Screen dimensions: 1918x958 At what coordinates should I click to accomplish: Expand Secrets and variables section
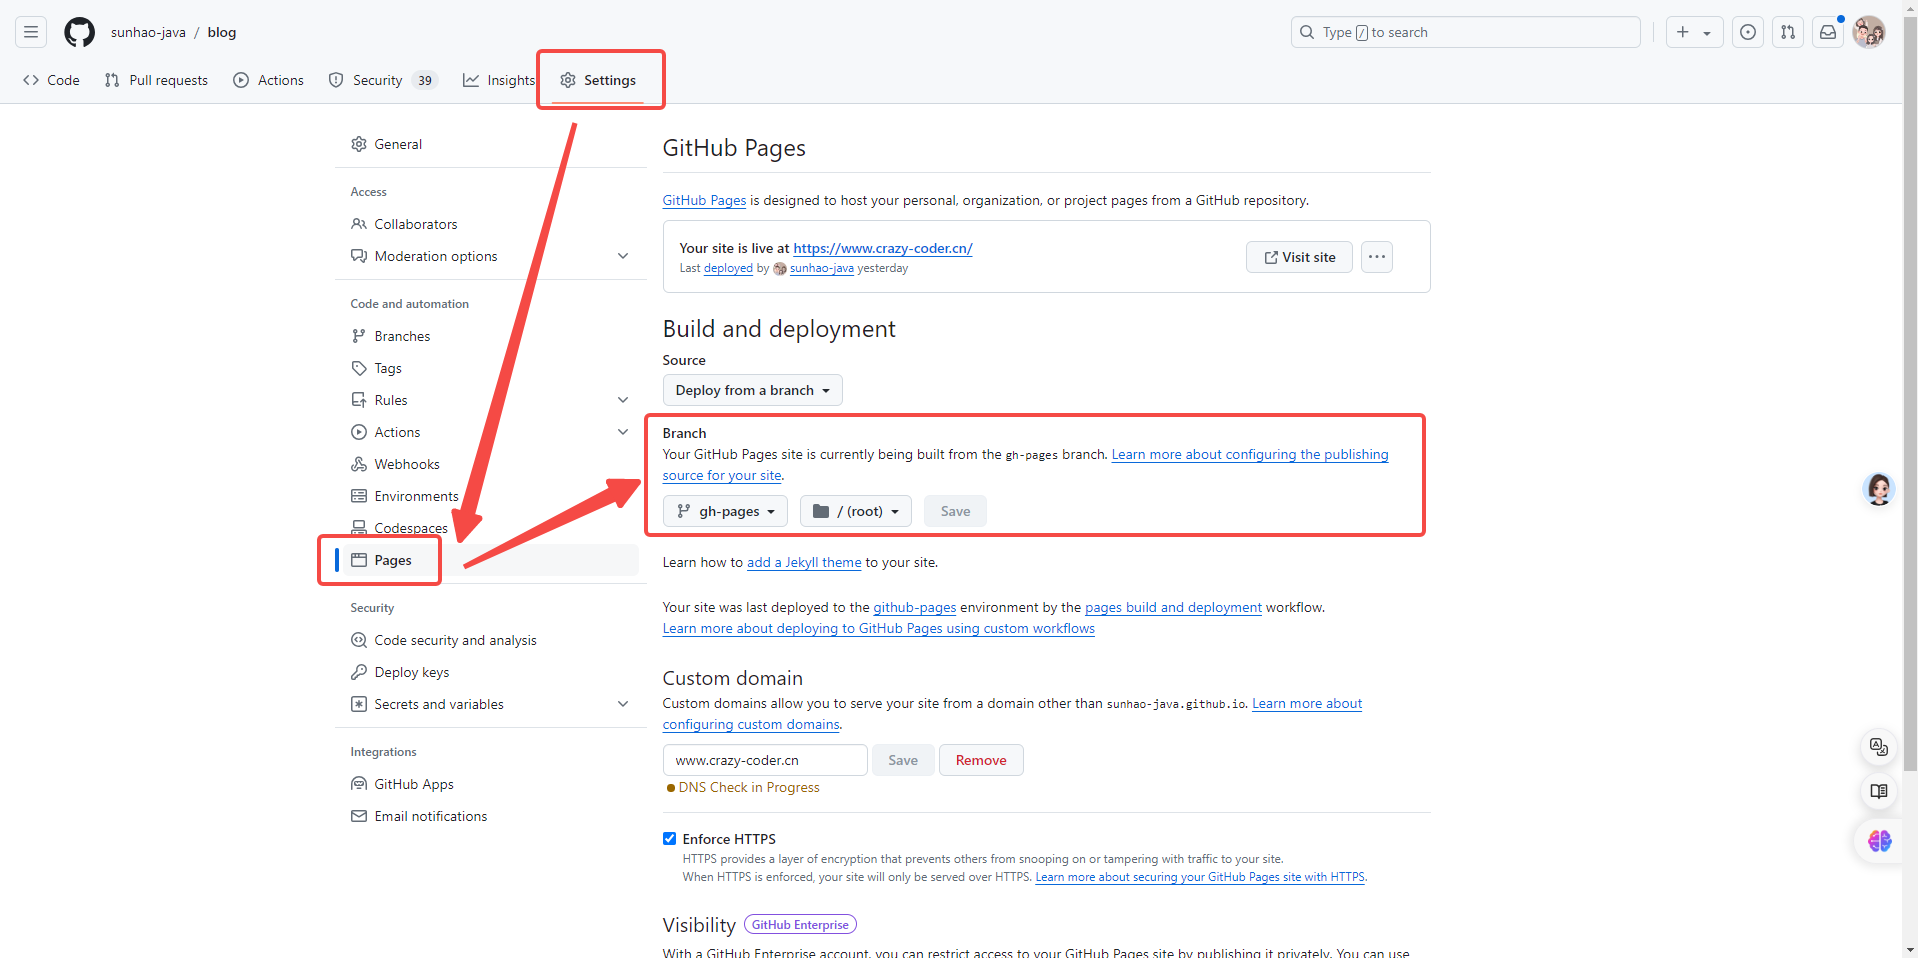[x=623, y=704]
